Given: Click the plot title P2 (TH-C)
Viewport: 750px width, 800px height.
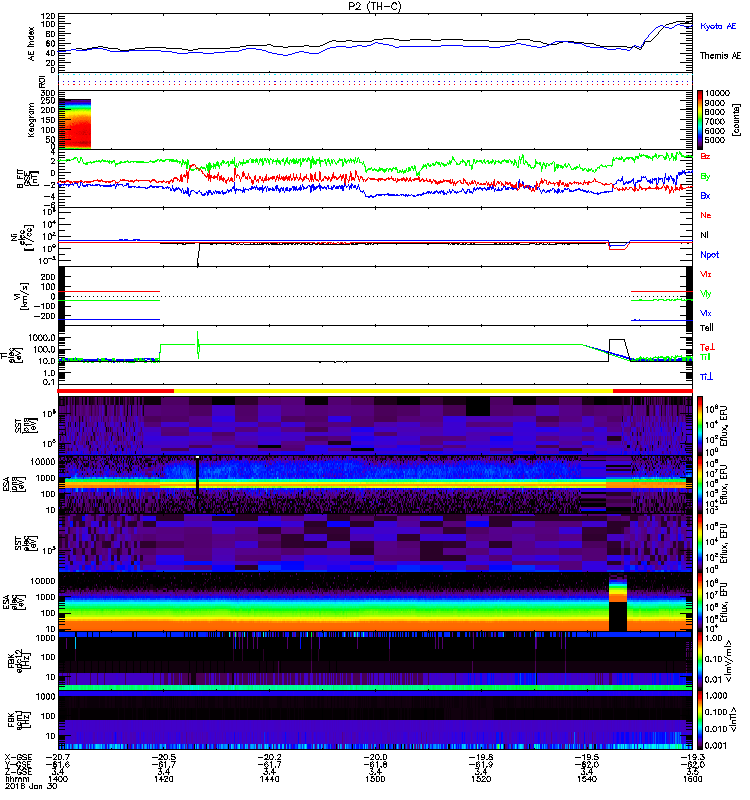Looking at the screenshot, I should click(374, 6).
